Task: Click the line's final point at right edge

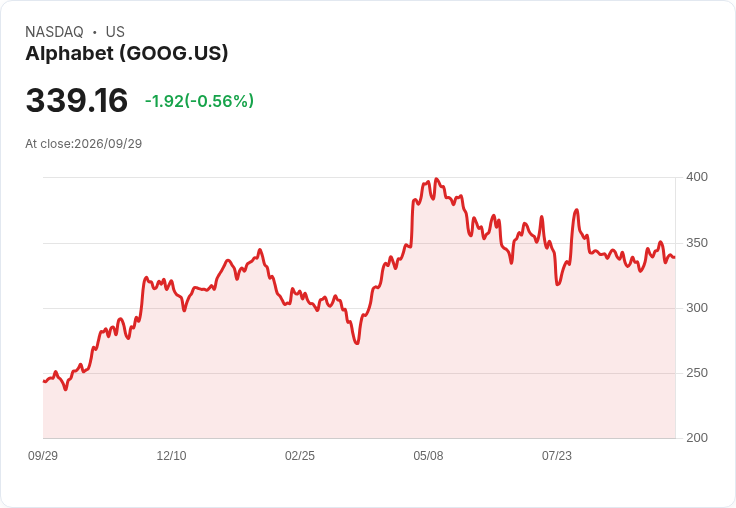Action: click(675, 257)
